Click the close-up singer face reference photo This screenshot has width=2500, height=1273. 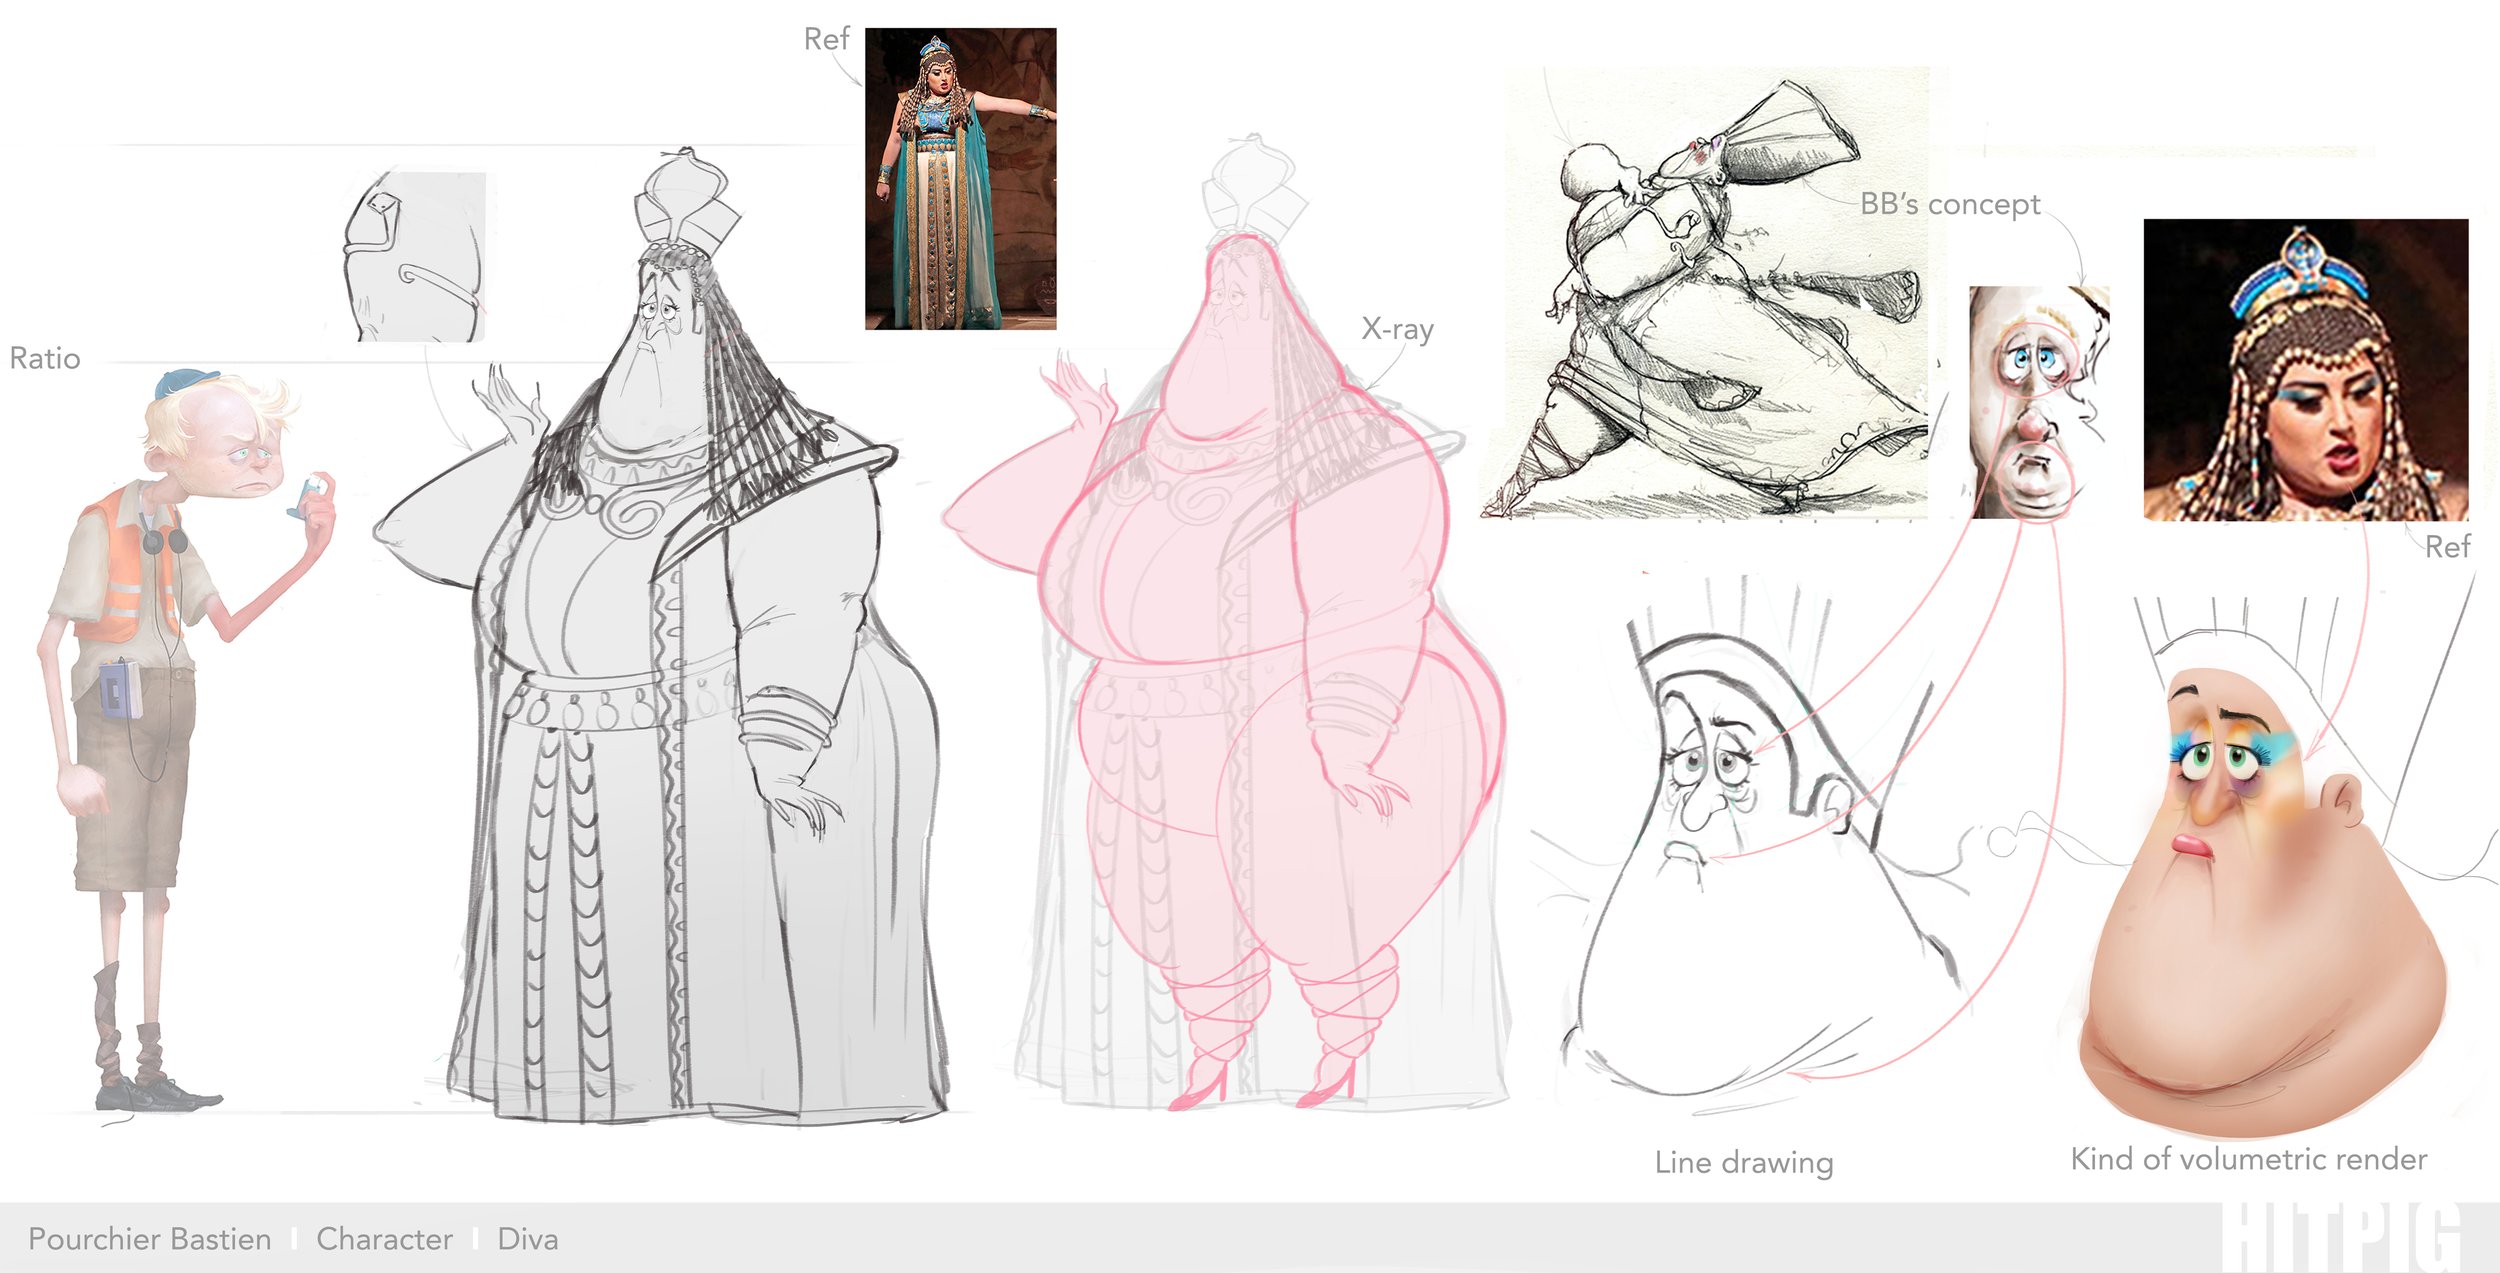tap(2305, 369)
